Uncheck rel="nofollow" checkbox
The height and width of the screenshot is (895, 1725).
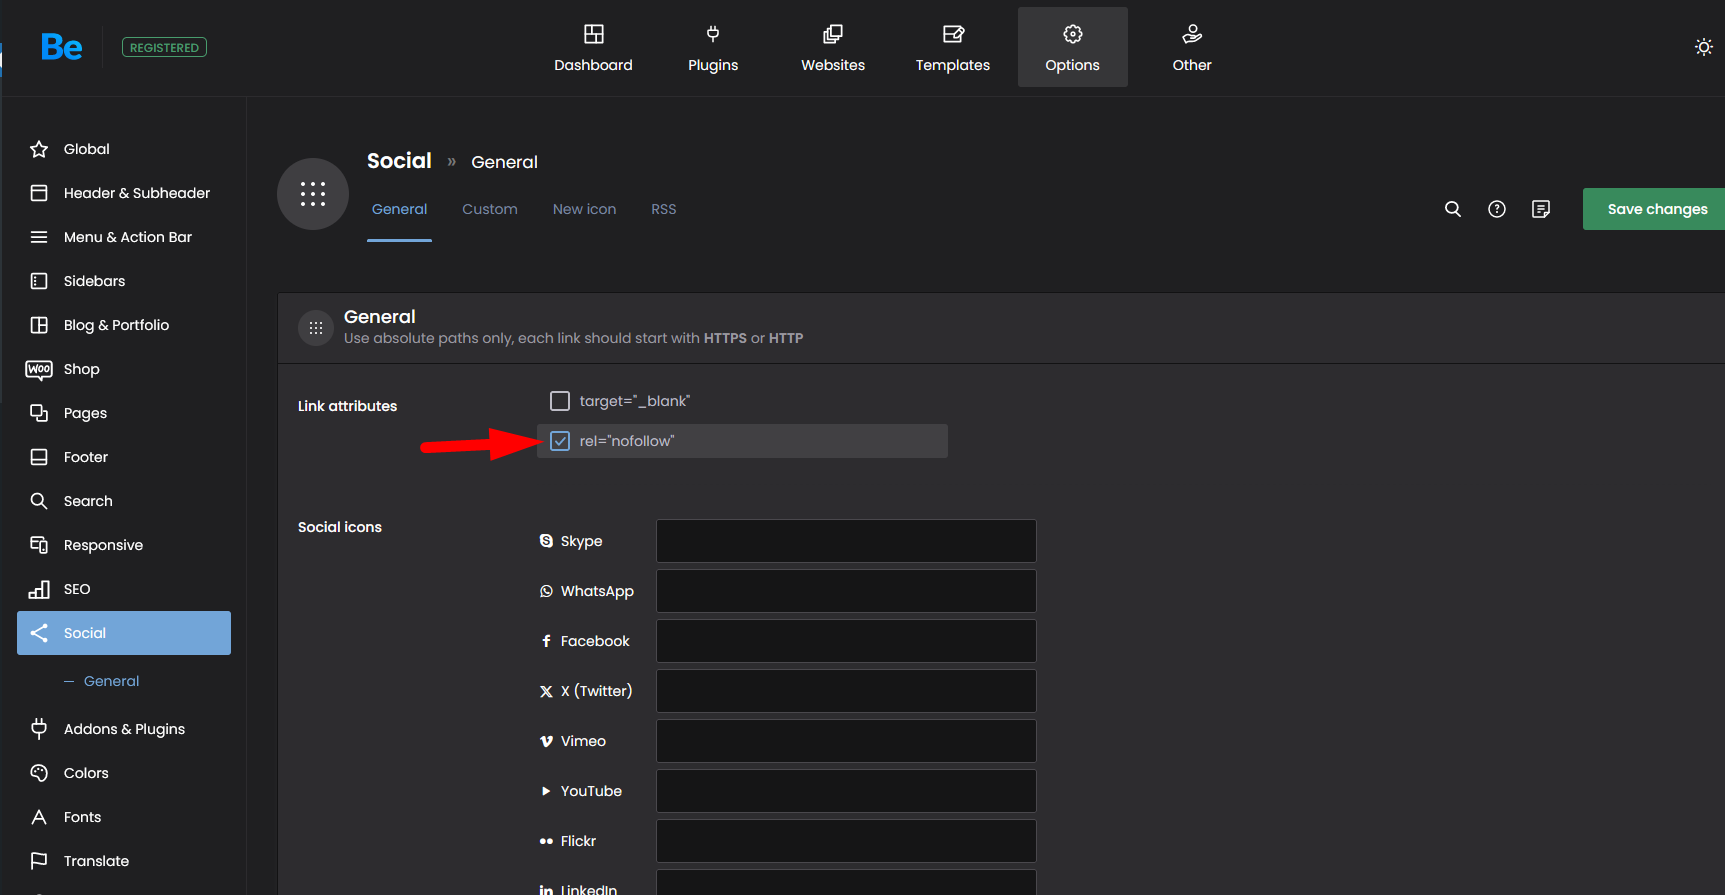[x=560, y=441]
